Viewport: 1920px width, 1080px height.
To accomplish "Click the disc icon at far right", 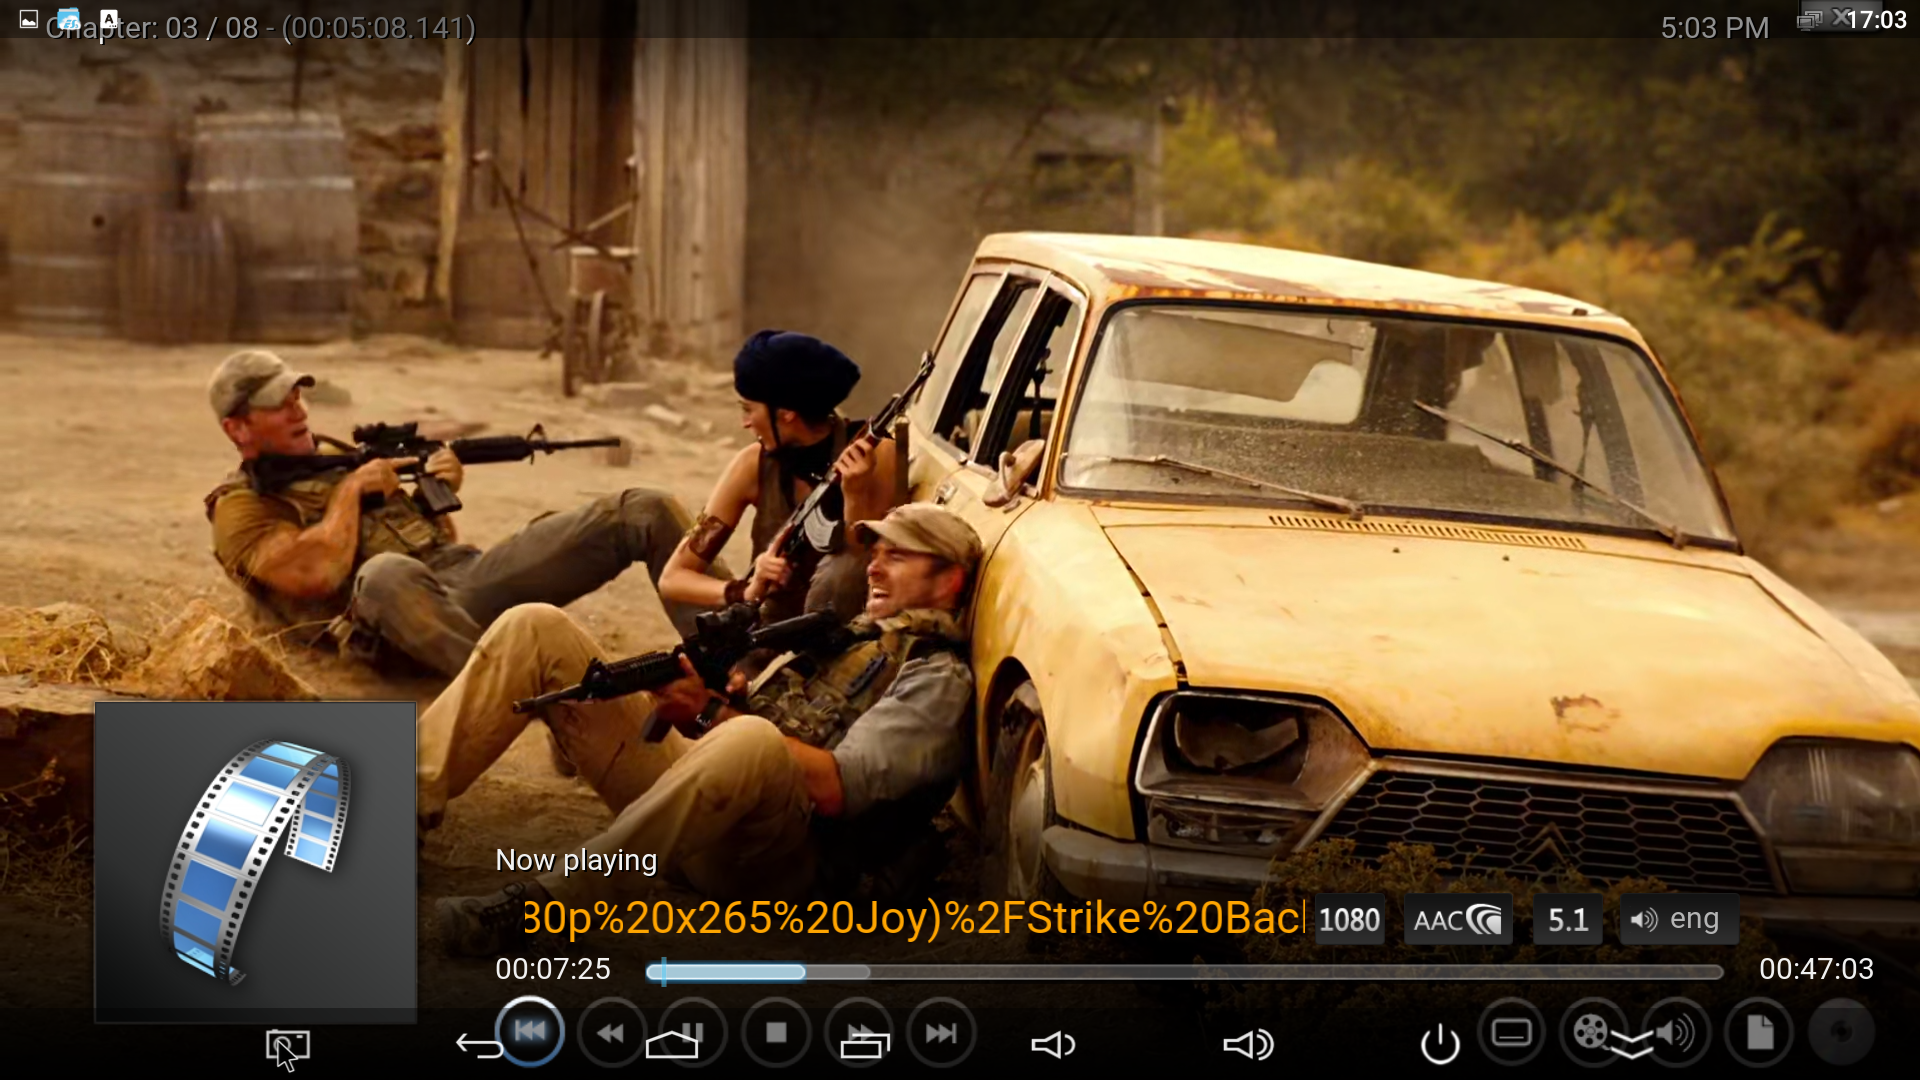I will pyautogui.click(x=1841, y=1032).
